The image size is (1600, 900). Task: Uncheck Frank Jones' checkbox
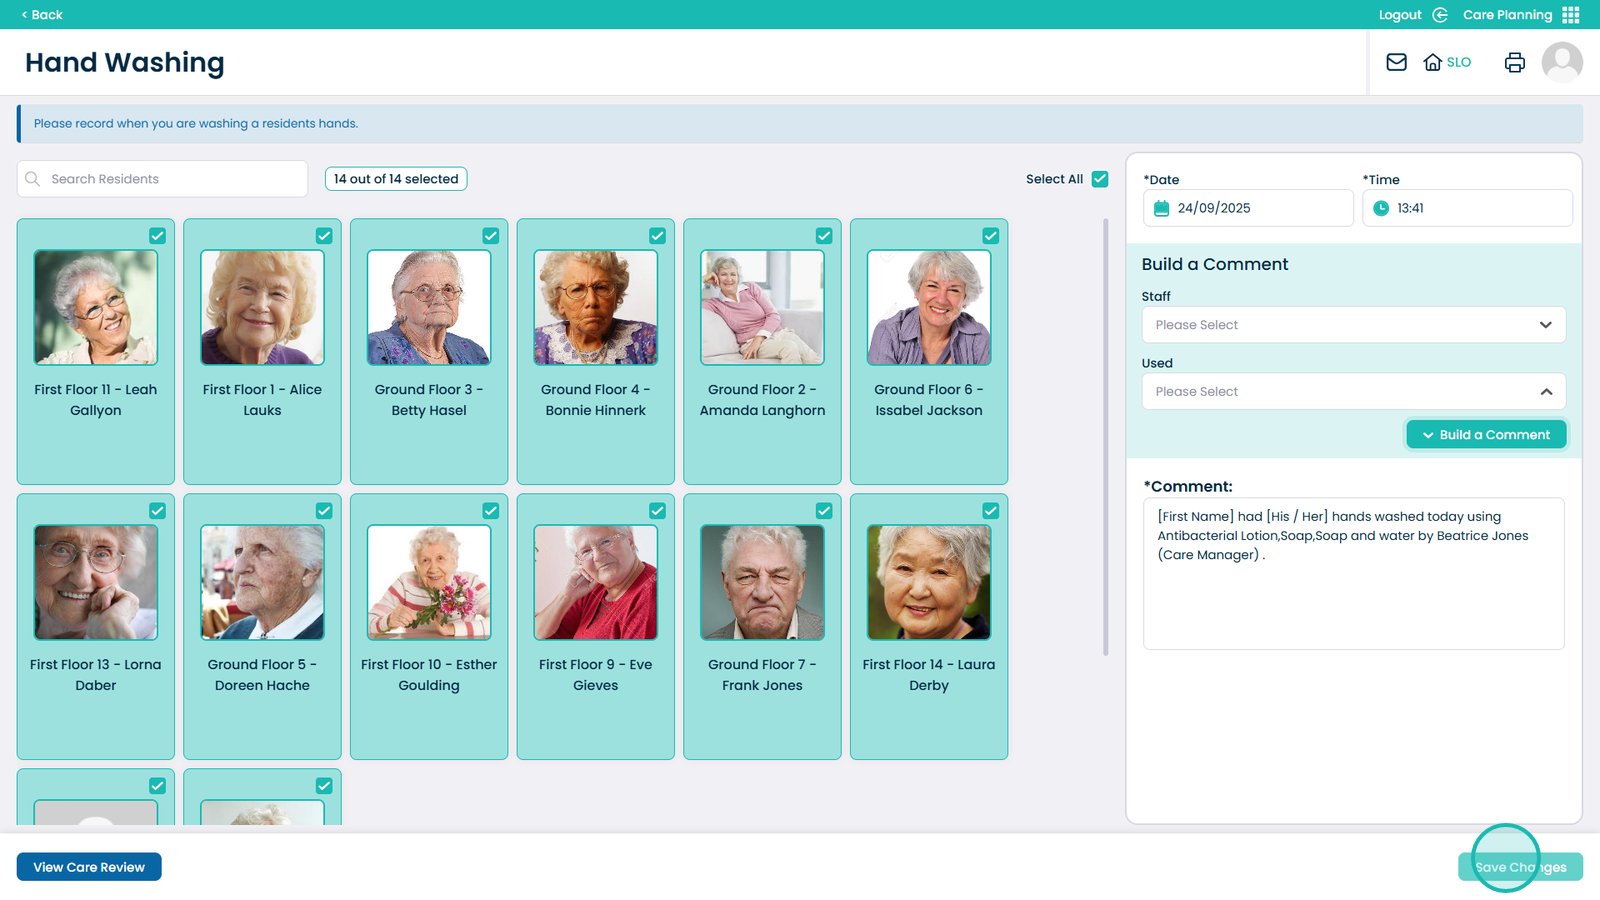(824, 511)
